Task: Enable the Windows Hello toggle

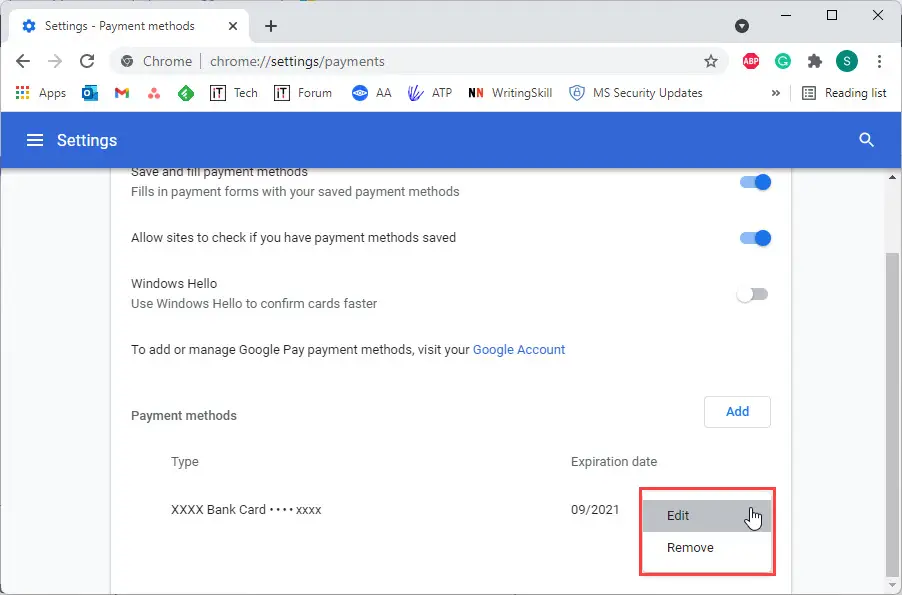Action: coord(752,295)
